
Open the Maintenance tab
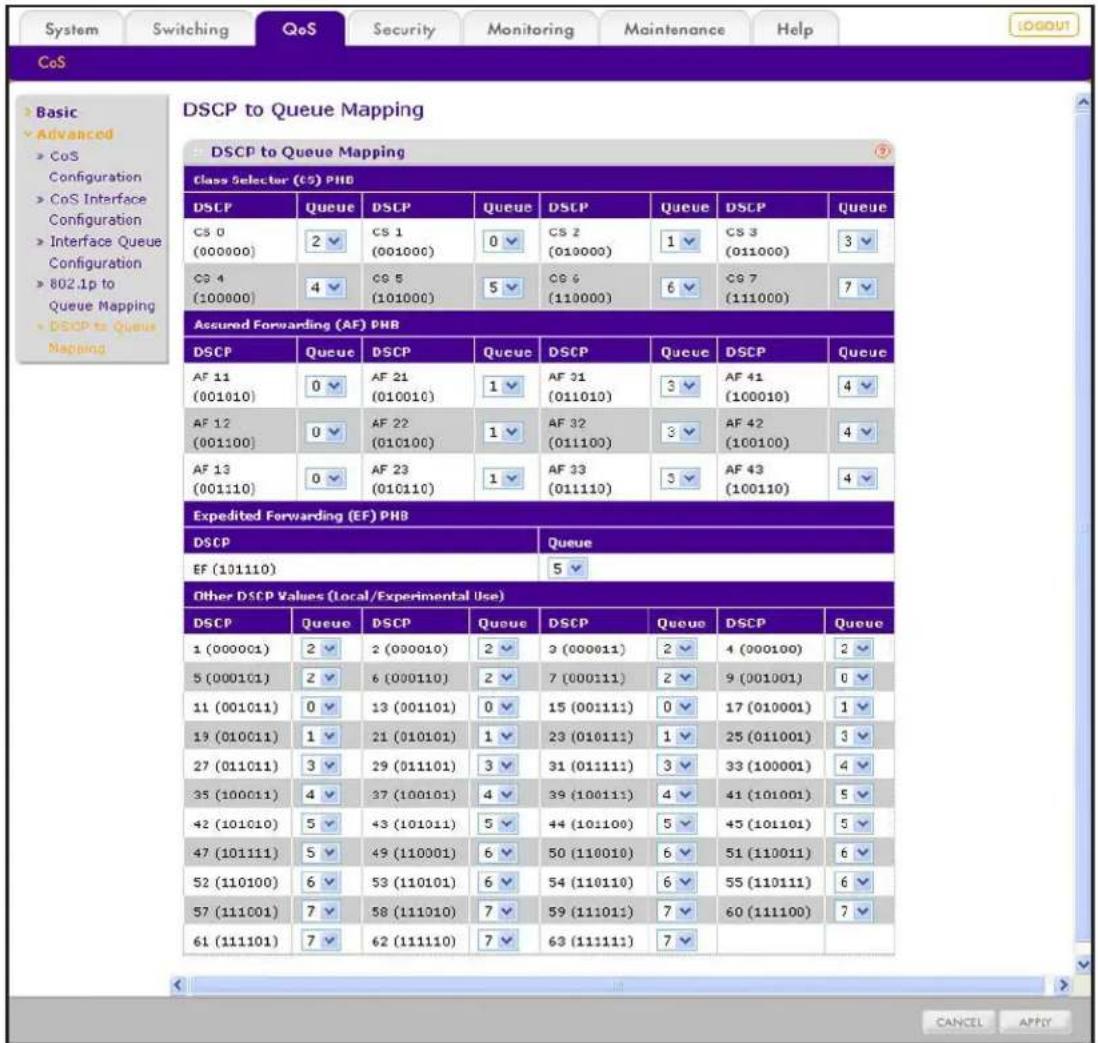coord(674,29)
